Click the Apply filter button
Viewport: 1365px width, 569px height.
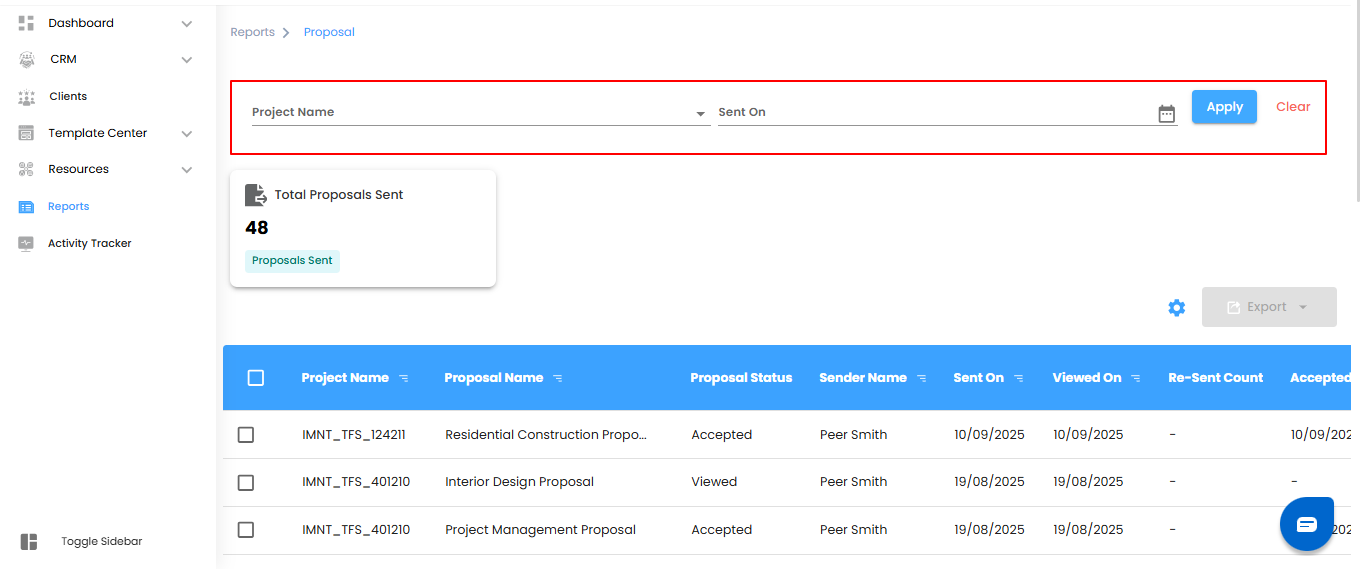coord(1224,107)
